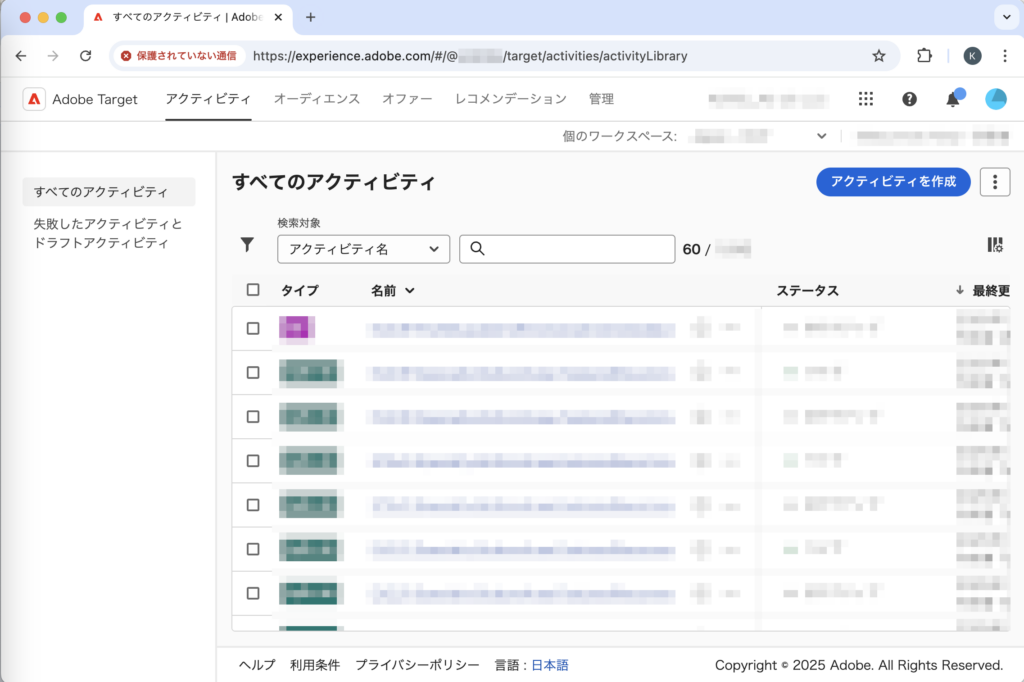View the not-secure connection warning
The height and width of the screenshot is (682, 1024).
pyautogui.click(x=180, y=56)
